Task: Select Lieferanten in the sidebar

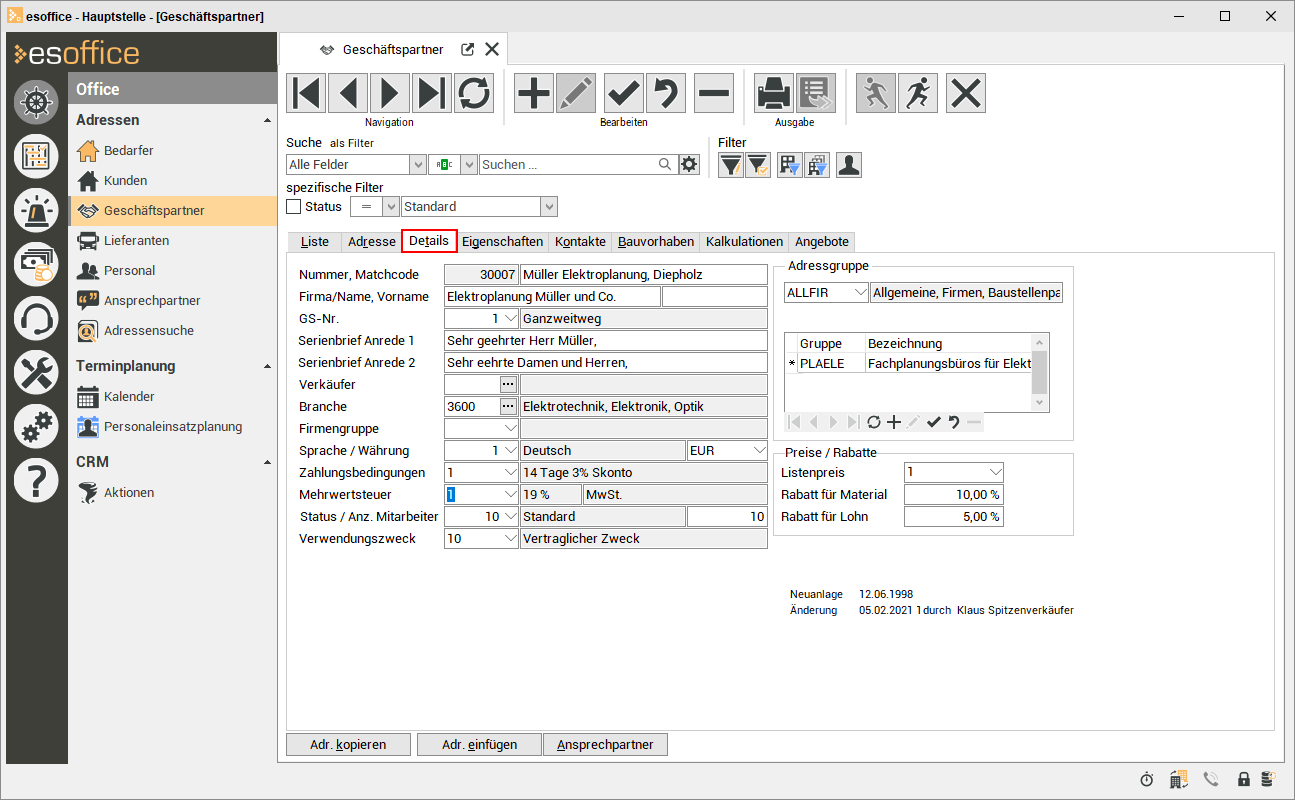Action: coord(136,241)
